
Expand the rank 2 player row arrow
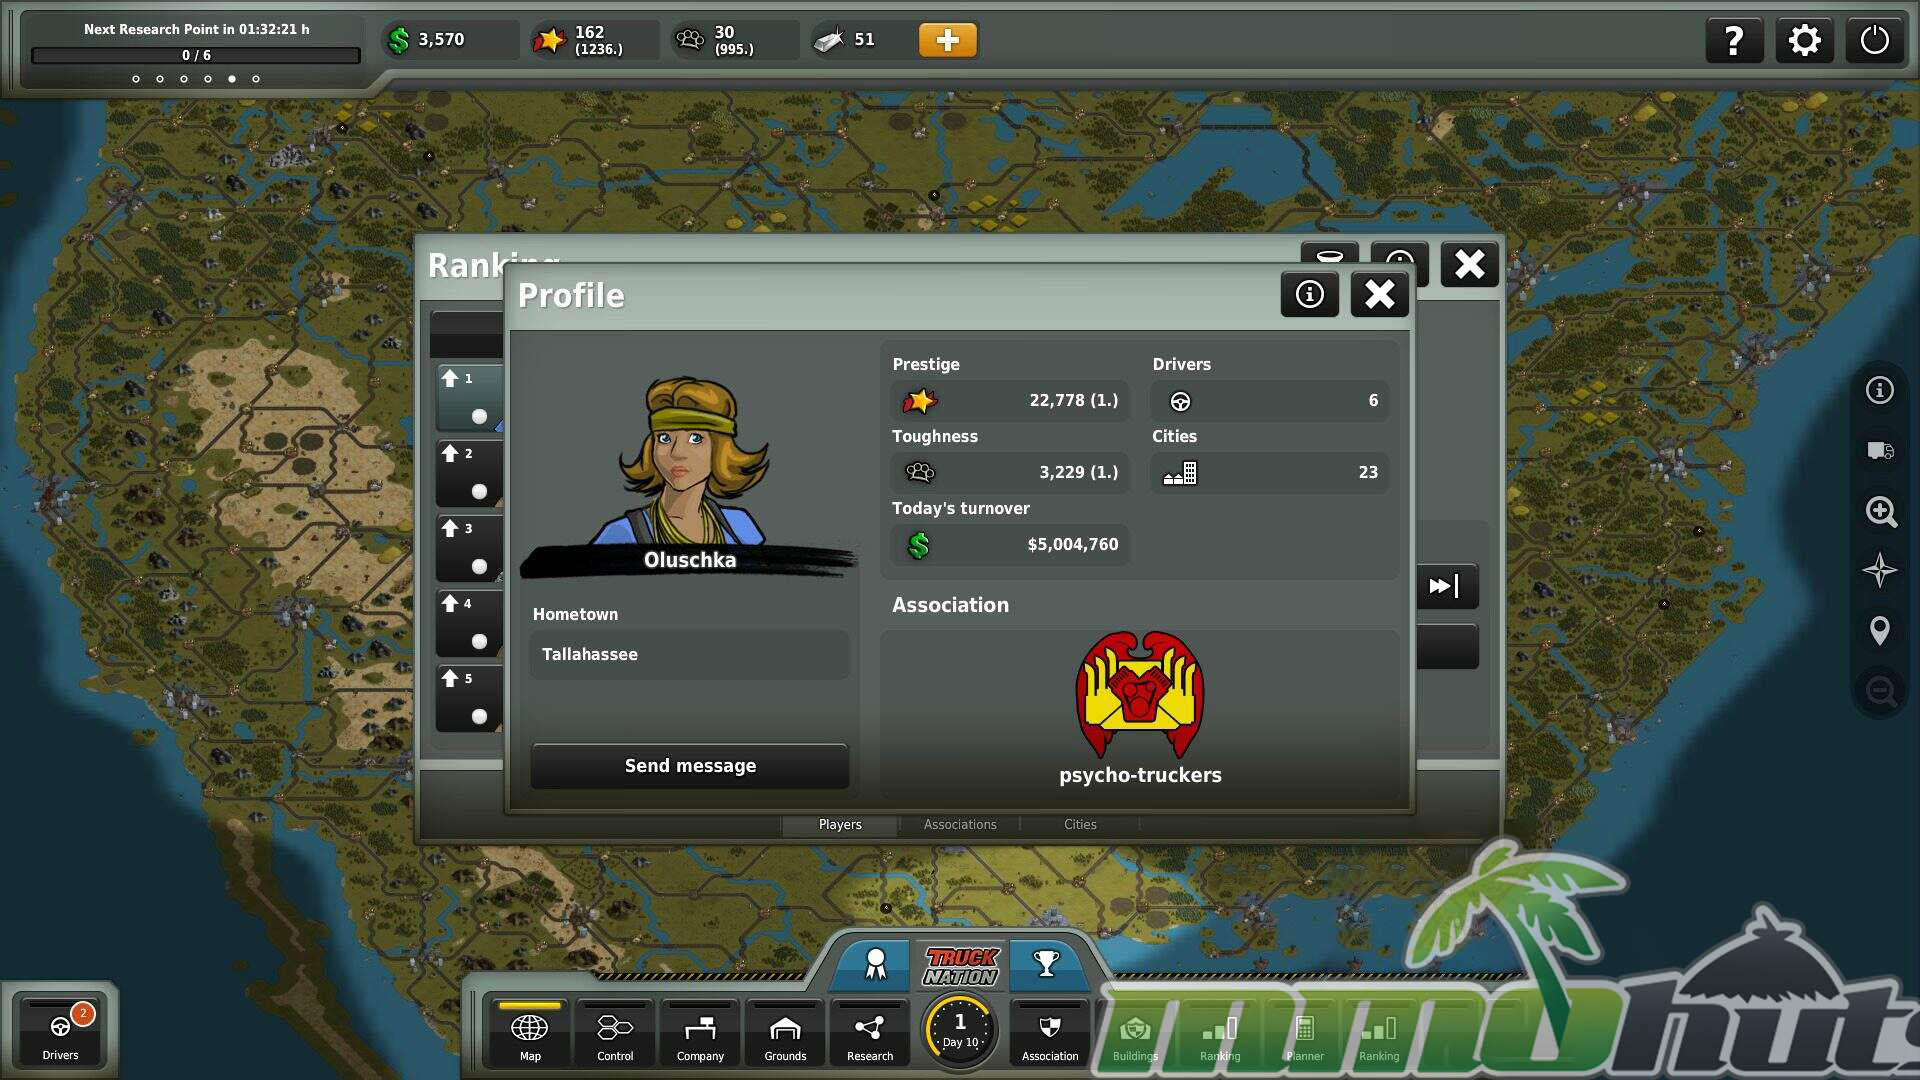(450, 453)
